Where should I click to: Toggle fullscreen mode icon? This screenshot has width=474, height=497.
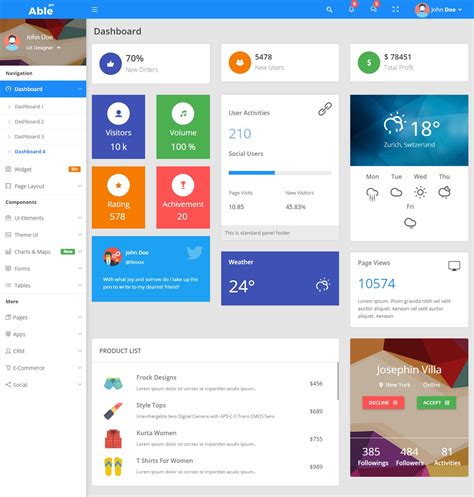[395, 9]
